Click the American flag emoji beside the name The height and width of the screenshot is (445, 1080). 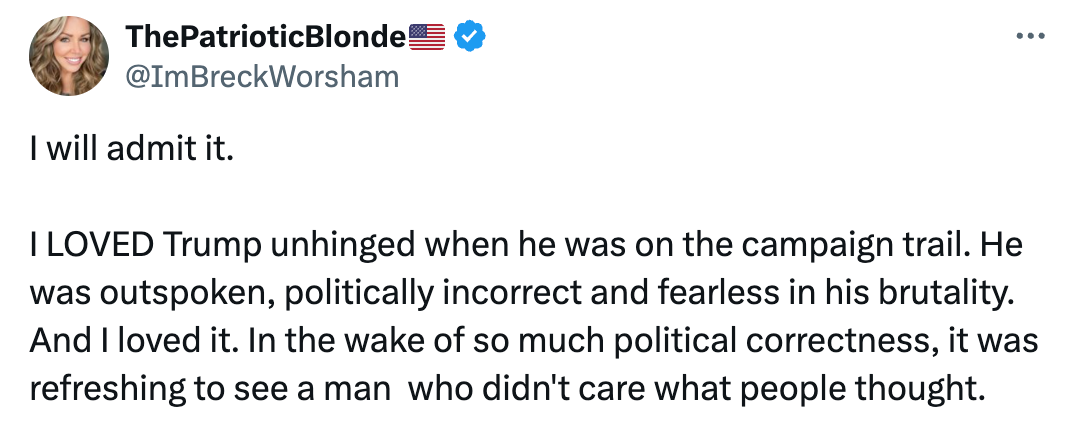pos(427,37)
